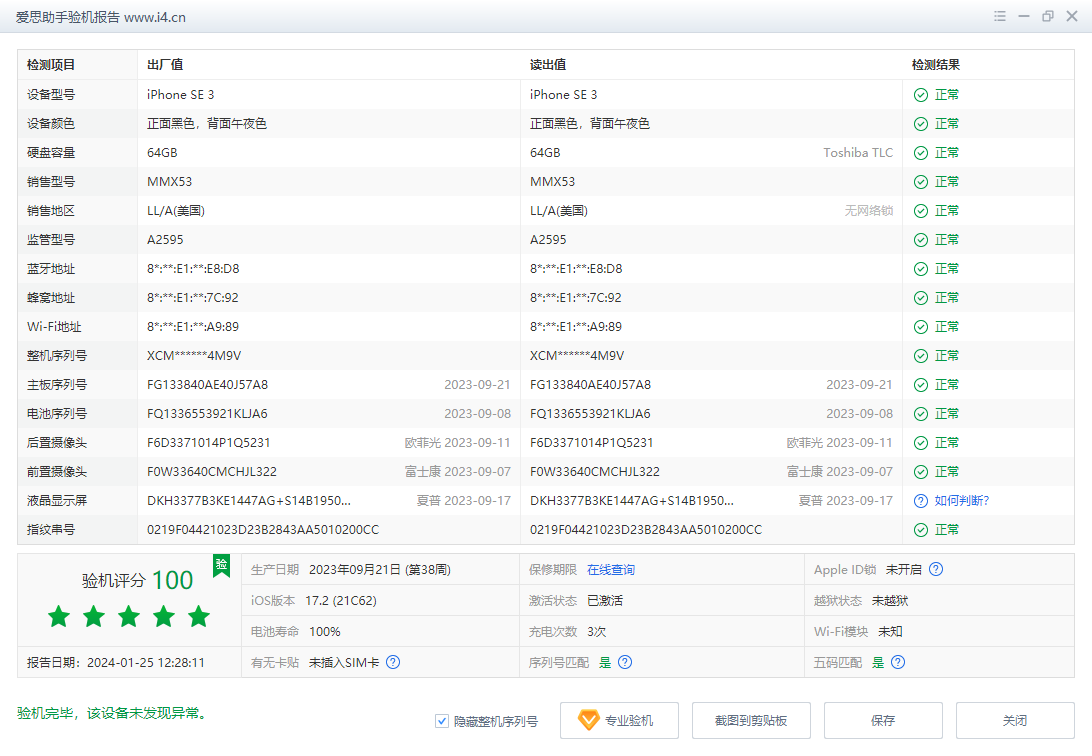Click the 读出值 column header
The image size is (1092, 756).
point(548,65)
